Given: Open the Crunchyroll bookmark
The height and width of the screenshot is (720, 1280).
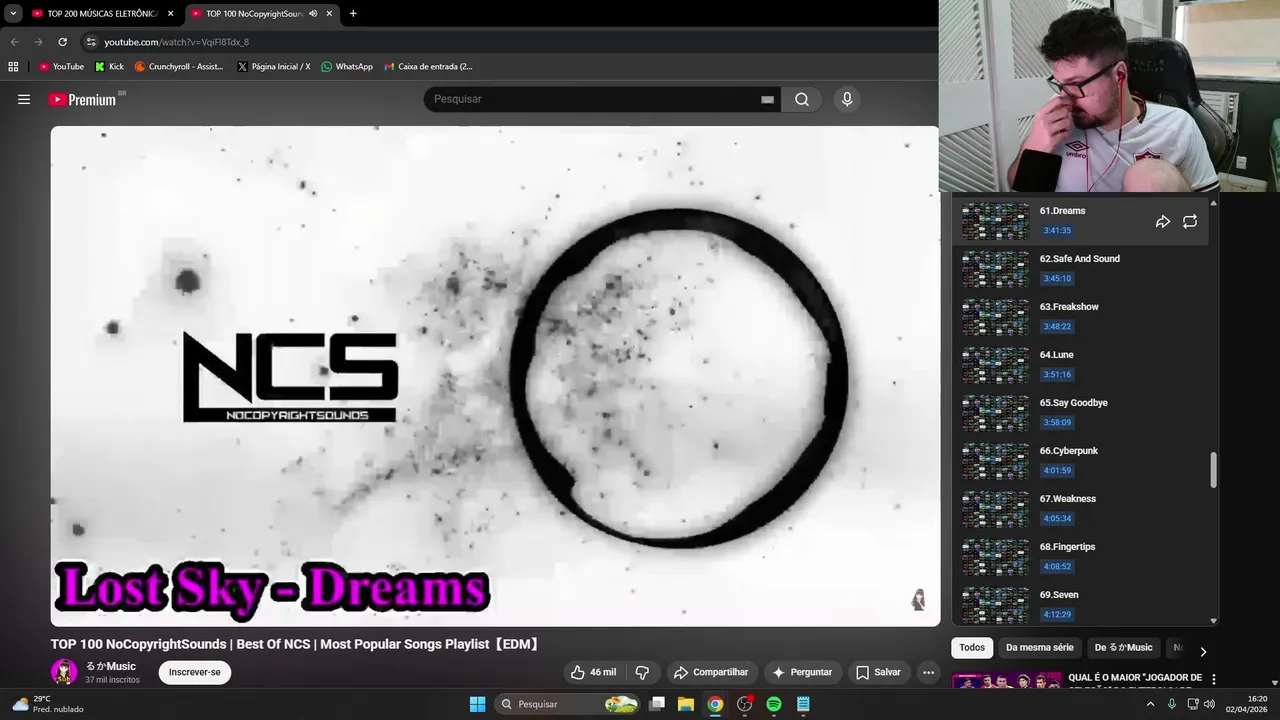Looking at the screenshot, I should (179, 67).
